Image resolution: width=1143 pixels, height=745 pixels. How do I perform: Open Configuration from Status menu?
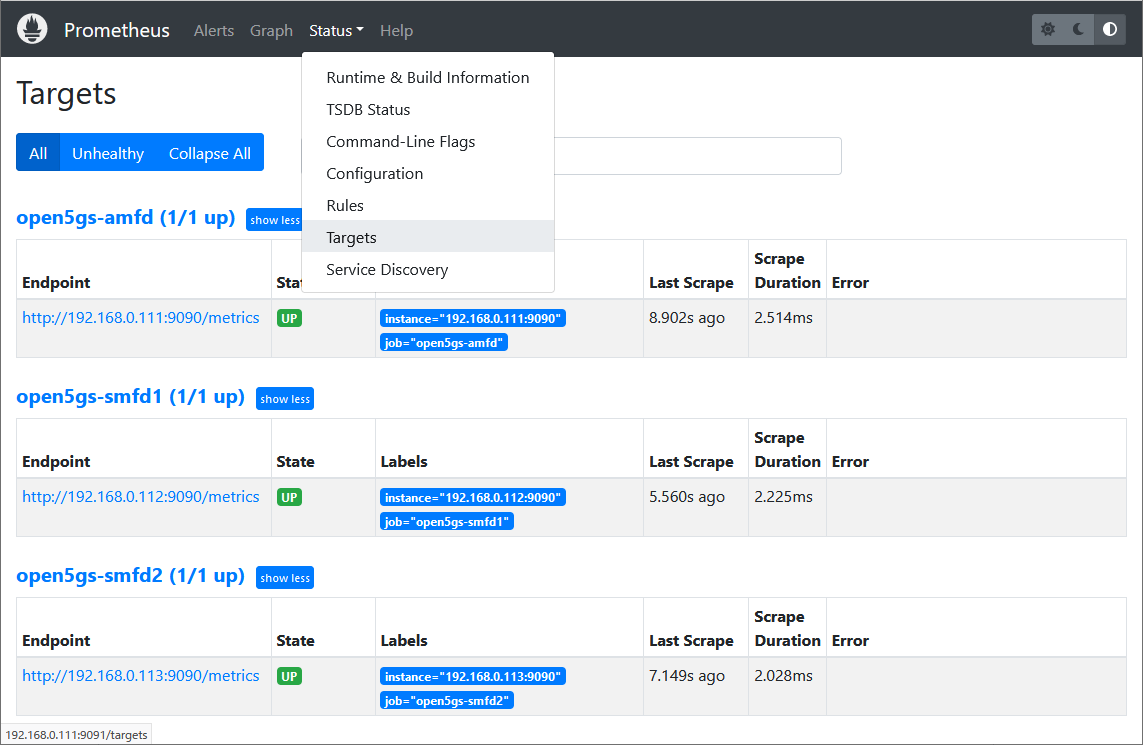tap(428, 173)
